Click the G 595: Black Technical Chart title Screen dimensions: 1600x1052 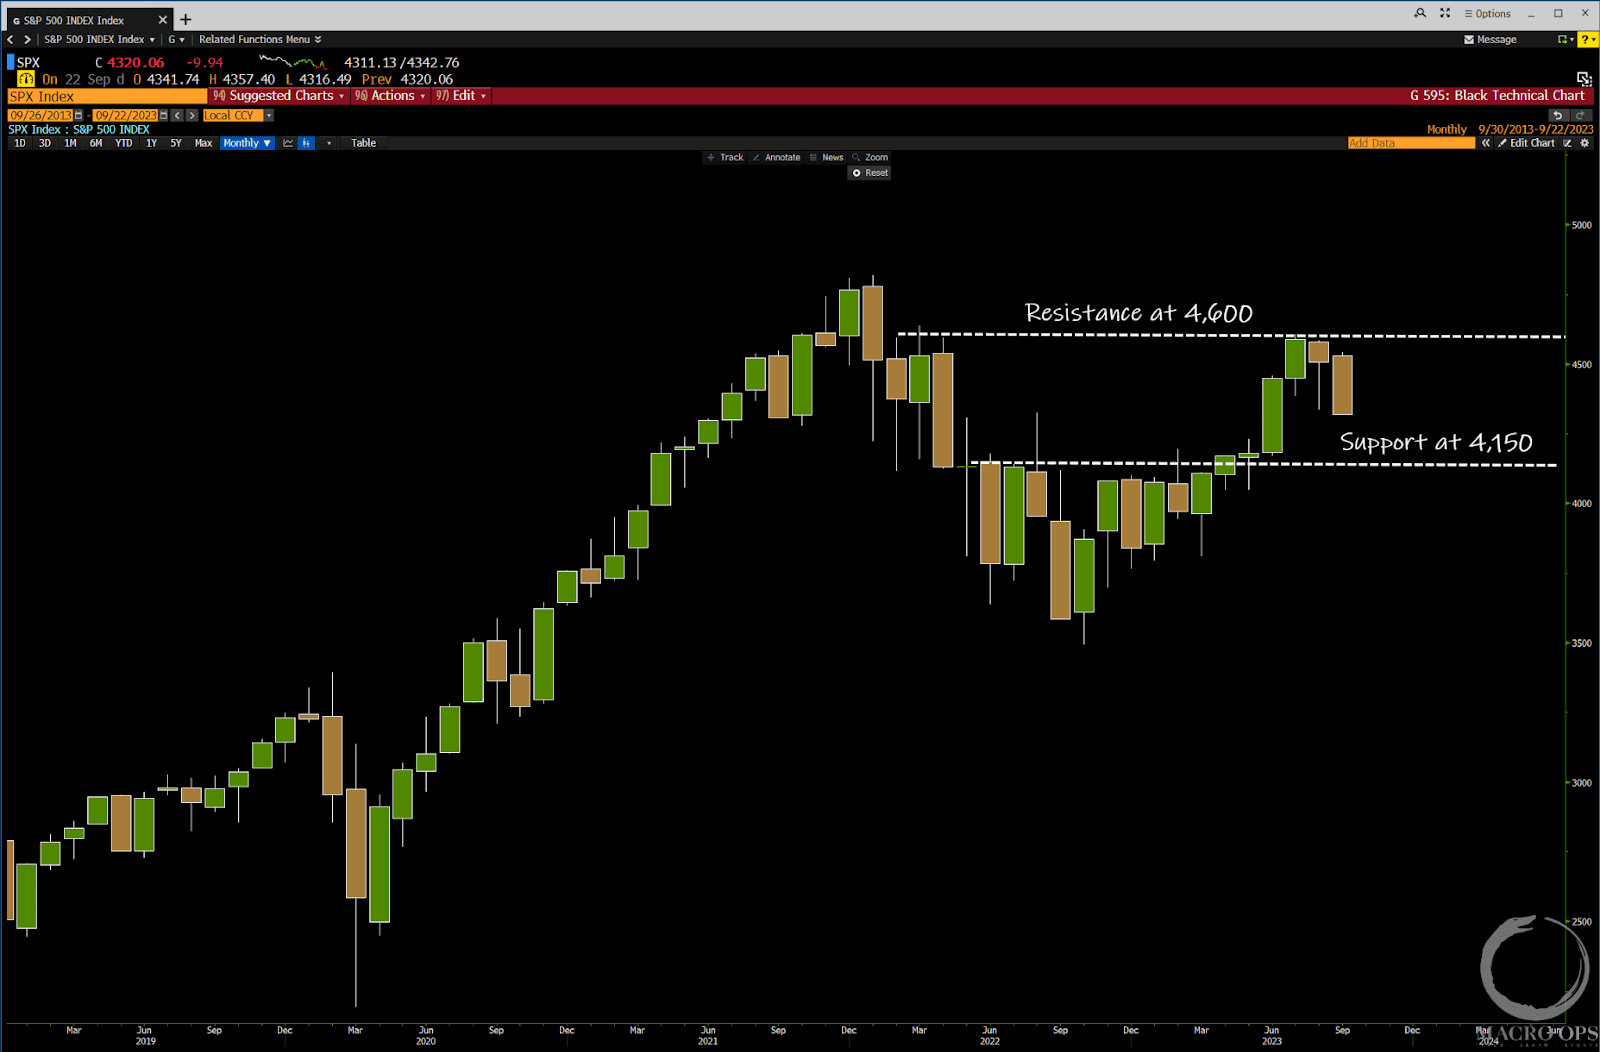point(1497,96)
